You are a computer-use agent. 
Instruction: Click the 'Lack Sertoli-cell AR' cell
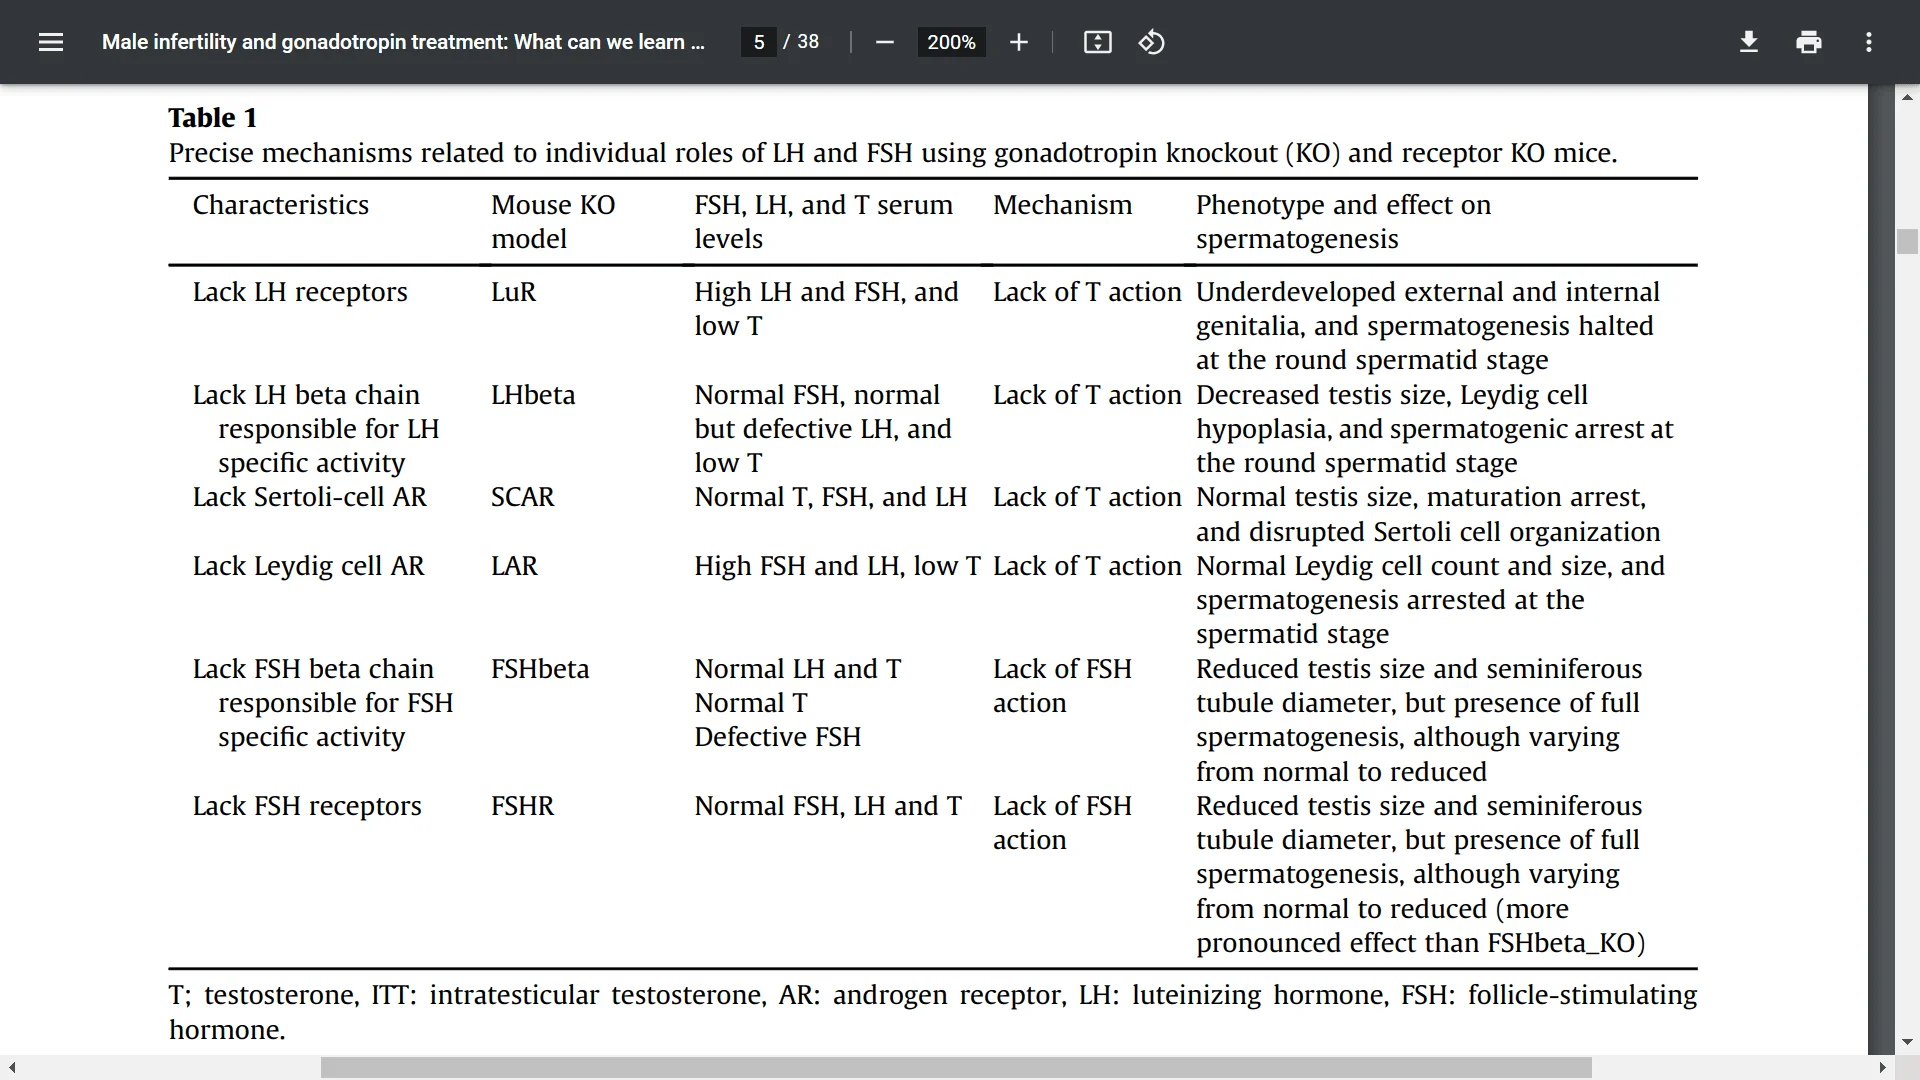click(x=309, y=497)
